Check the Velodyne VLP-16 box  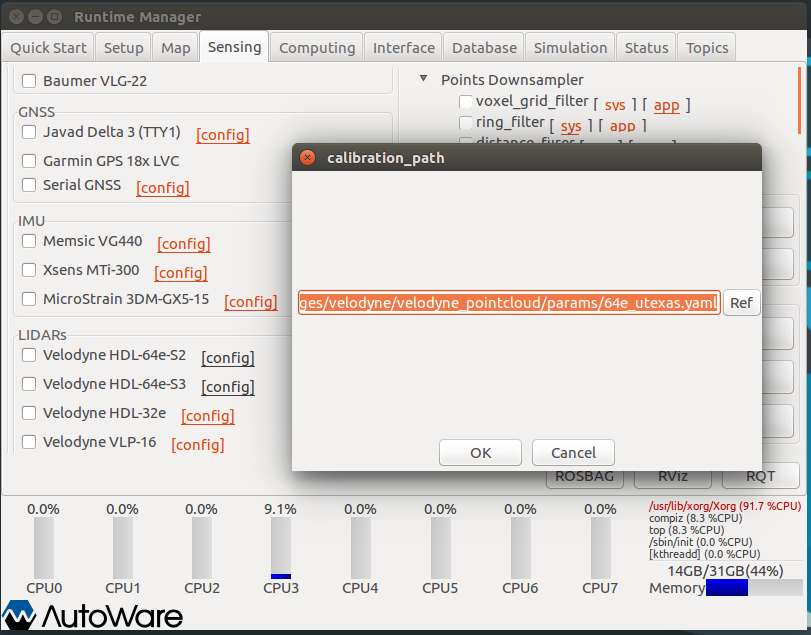click(x=29, y=442)
